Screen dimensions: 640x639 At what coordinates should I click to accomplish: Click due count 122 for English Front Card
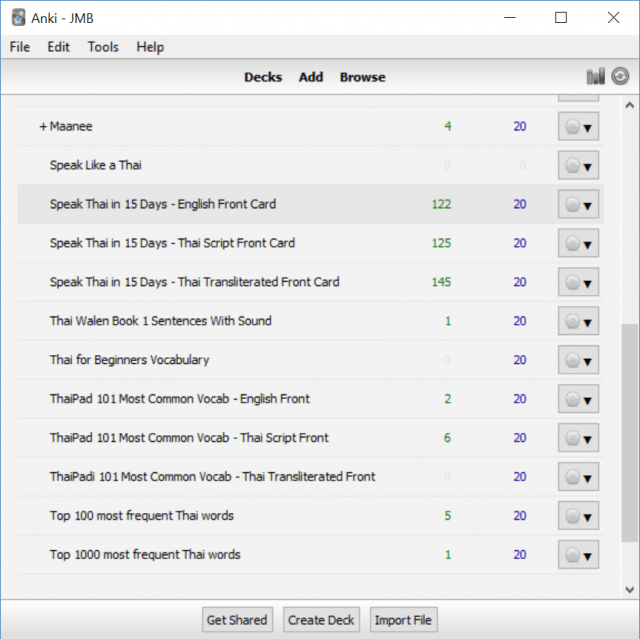click(441, 204)
